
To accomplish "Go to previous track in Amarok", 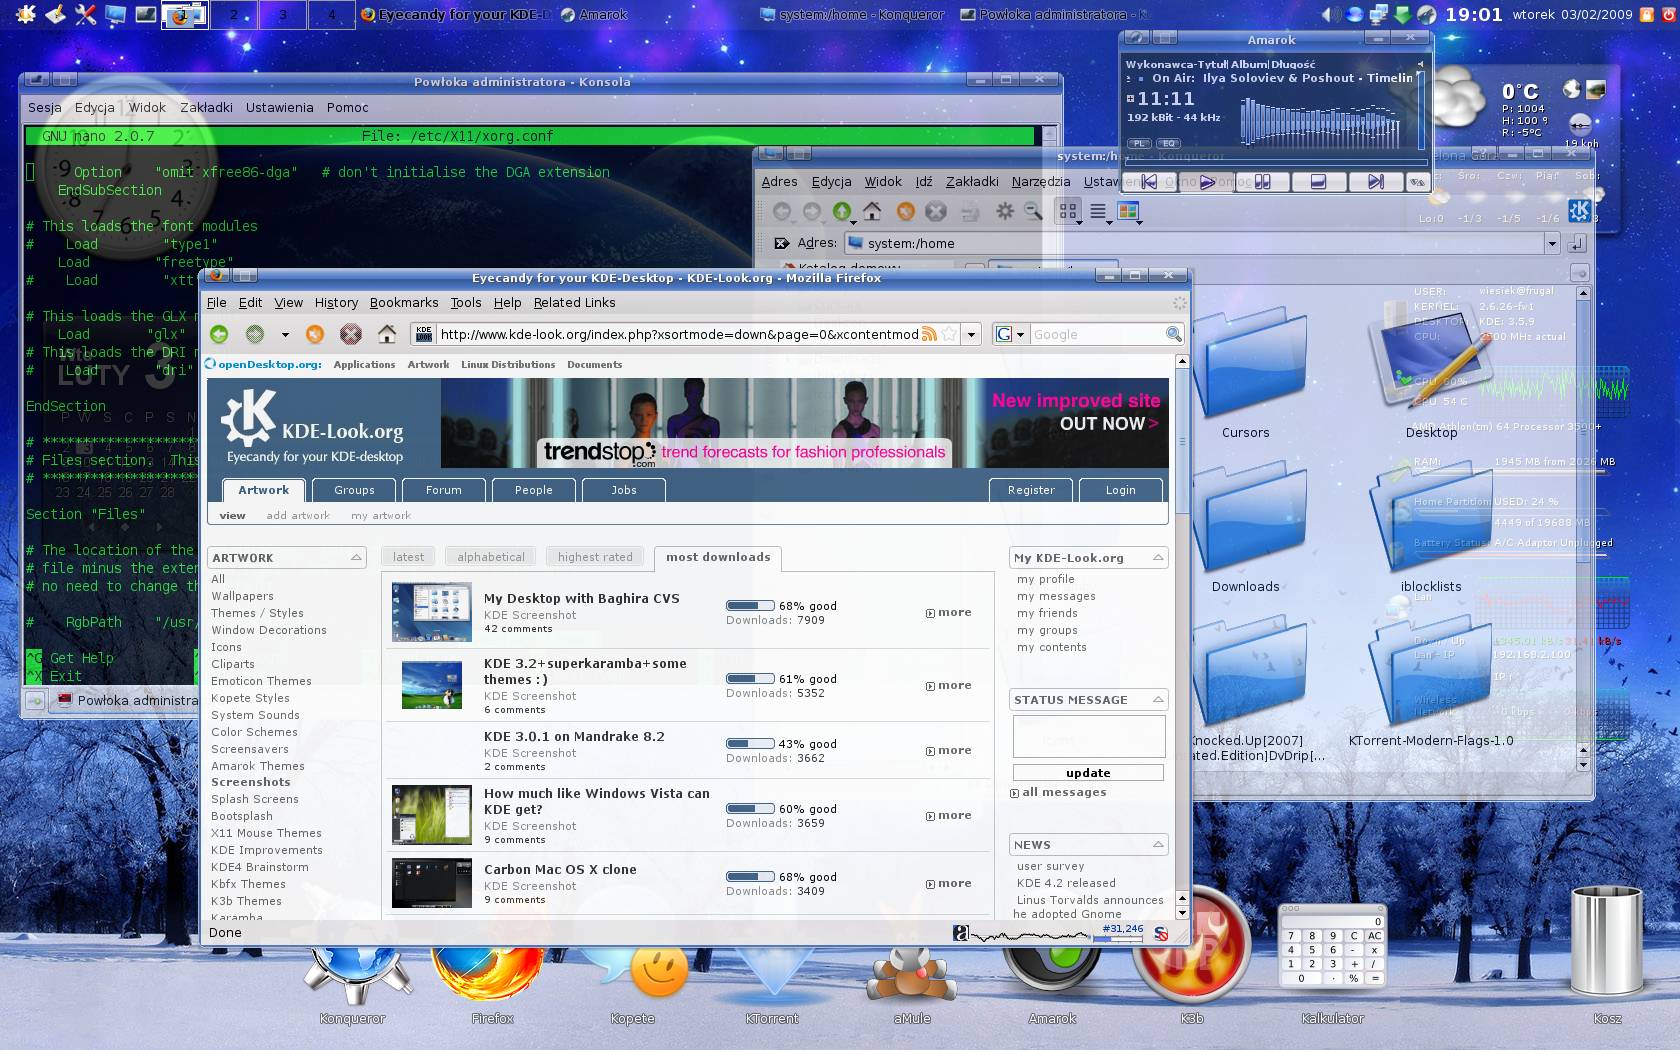I will pyautogui.click(x=1150, y=182).
